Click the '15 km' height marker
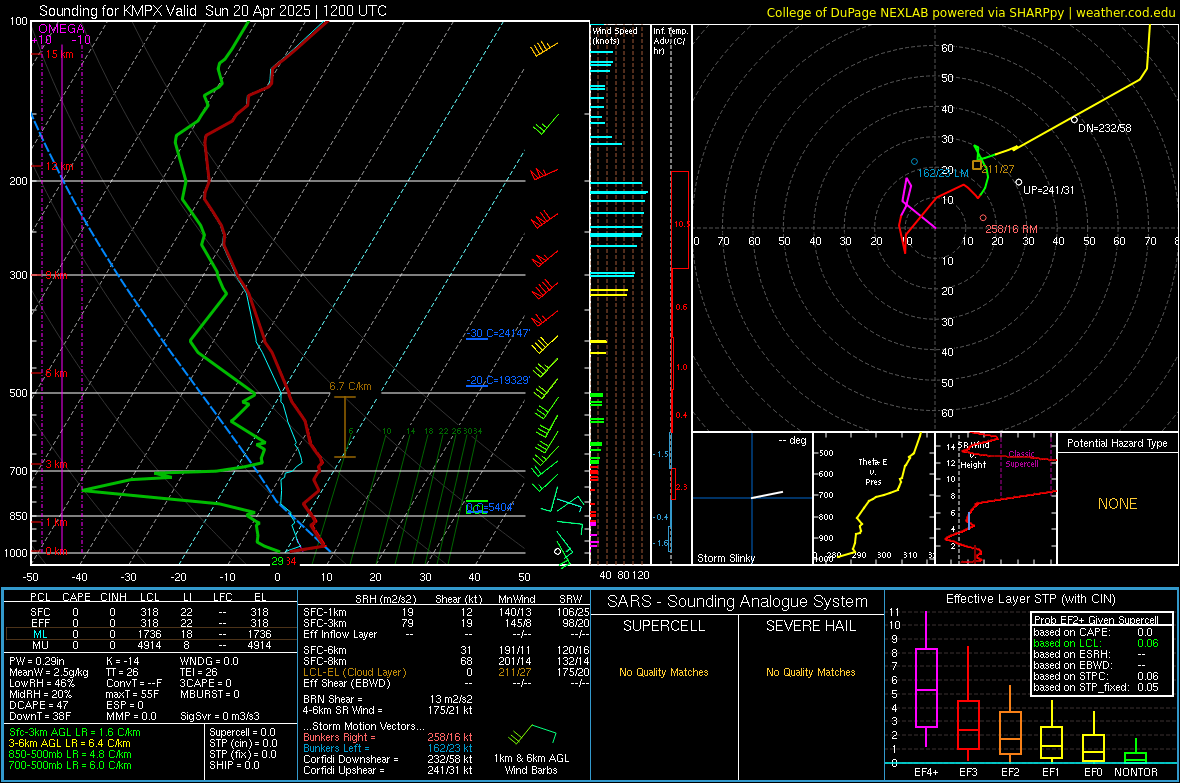The height and width of the screenshot is (783, 1180). pyautogui.click(x=59, y=54)
